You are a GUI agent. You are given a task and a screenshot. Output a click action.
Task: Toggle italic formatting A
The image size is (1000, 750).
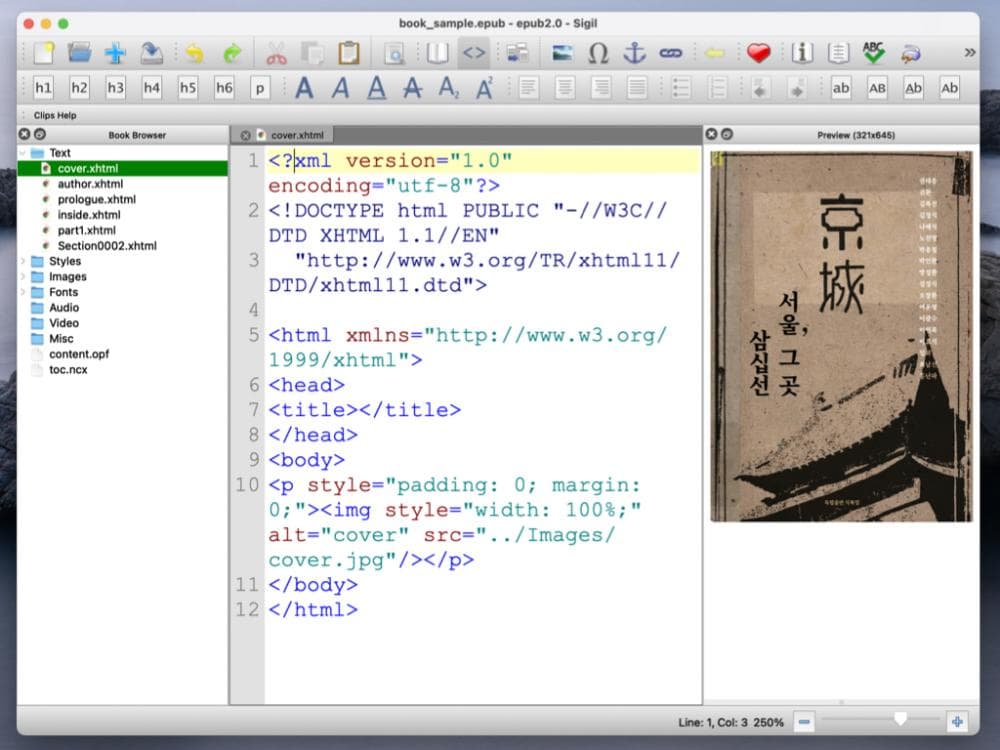click(341, 88)
